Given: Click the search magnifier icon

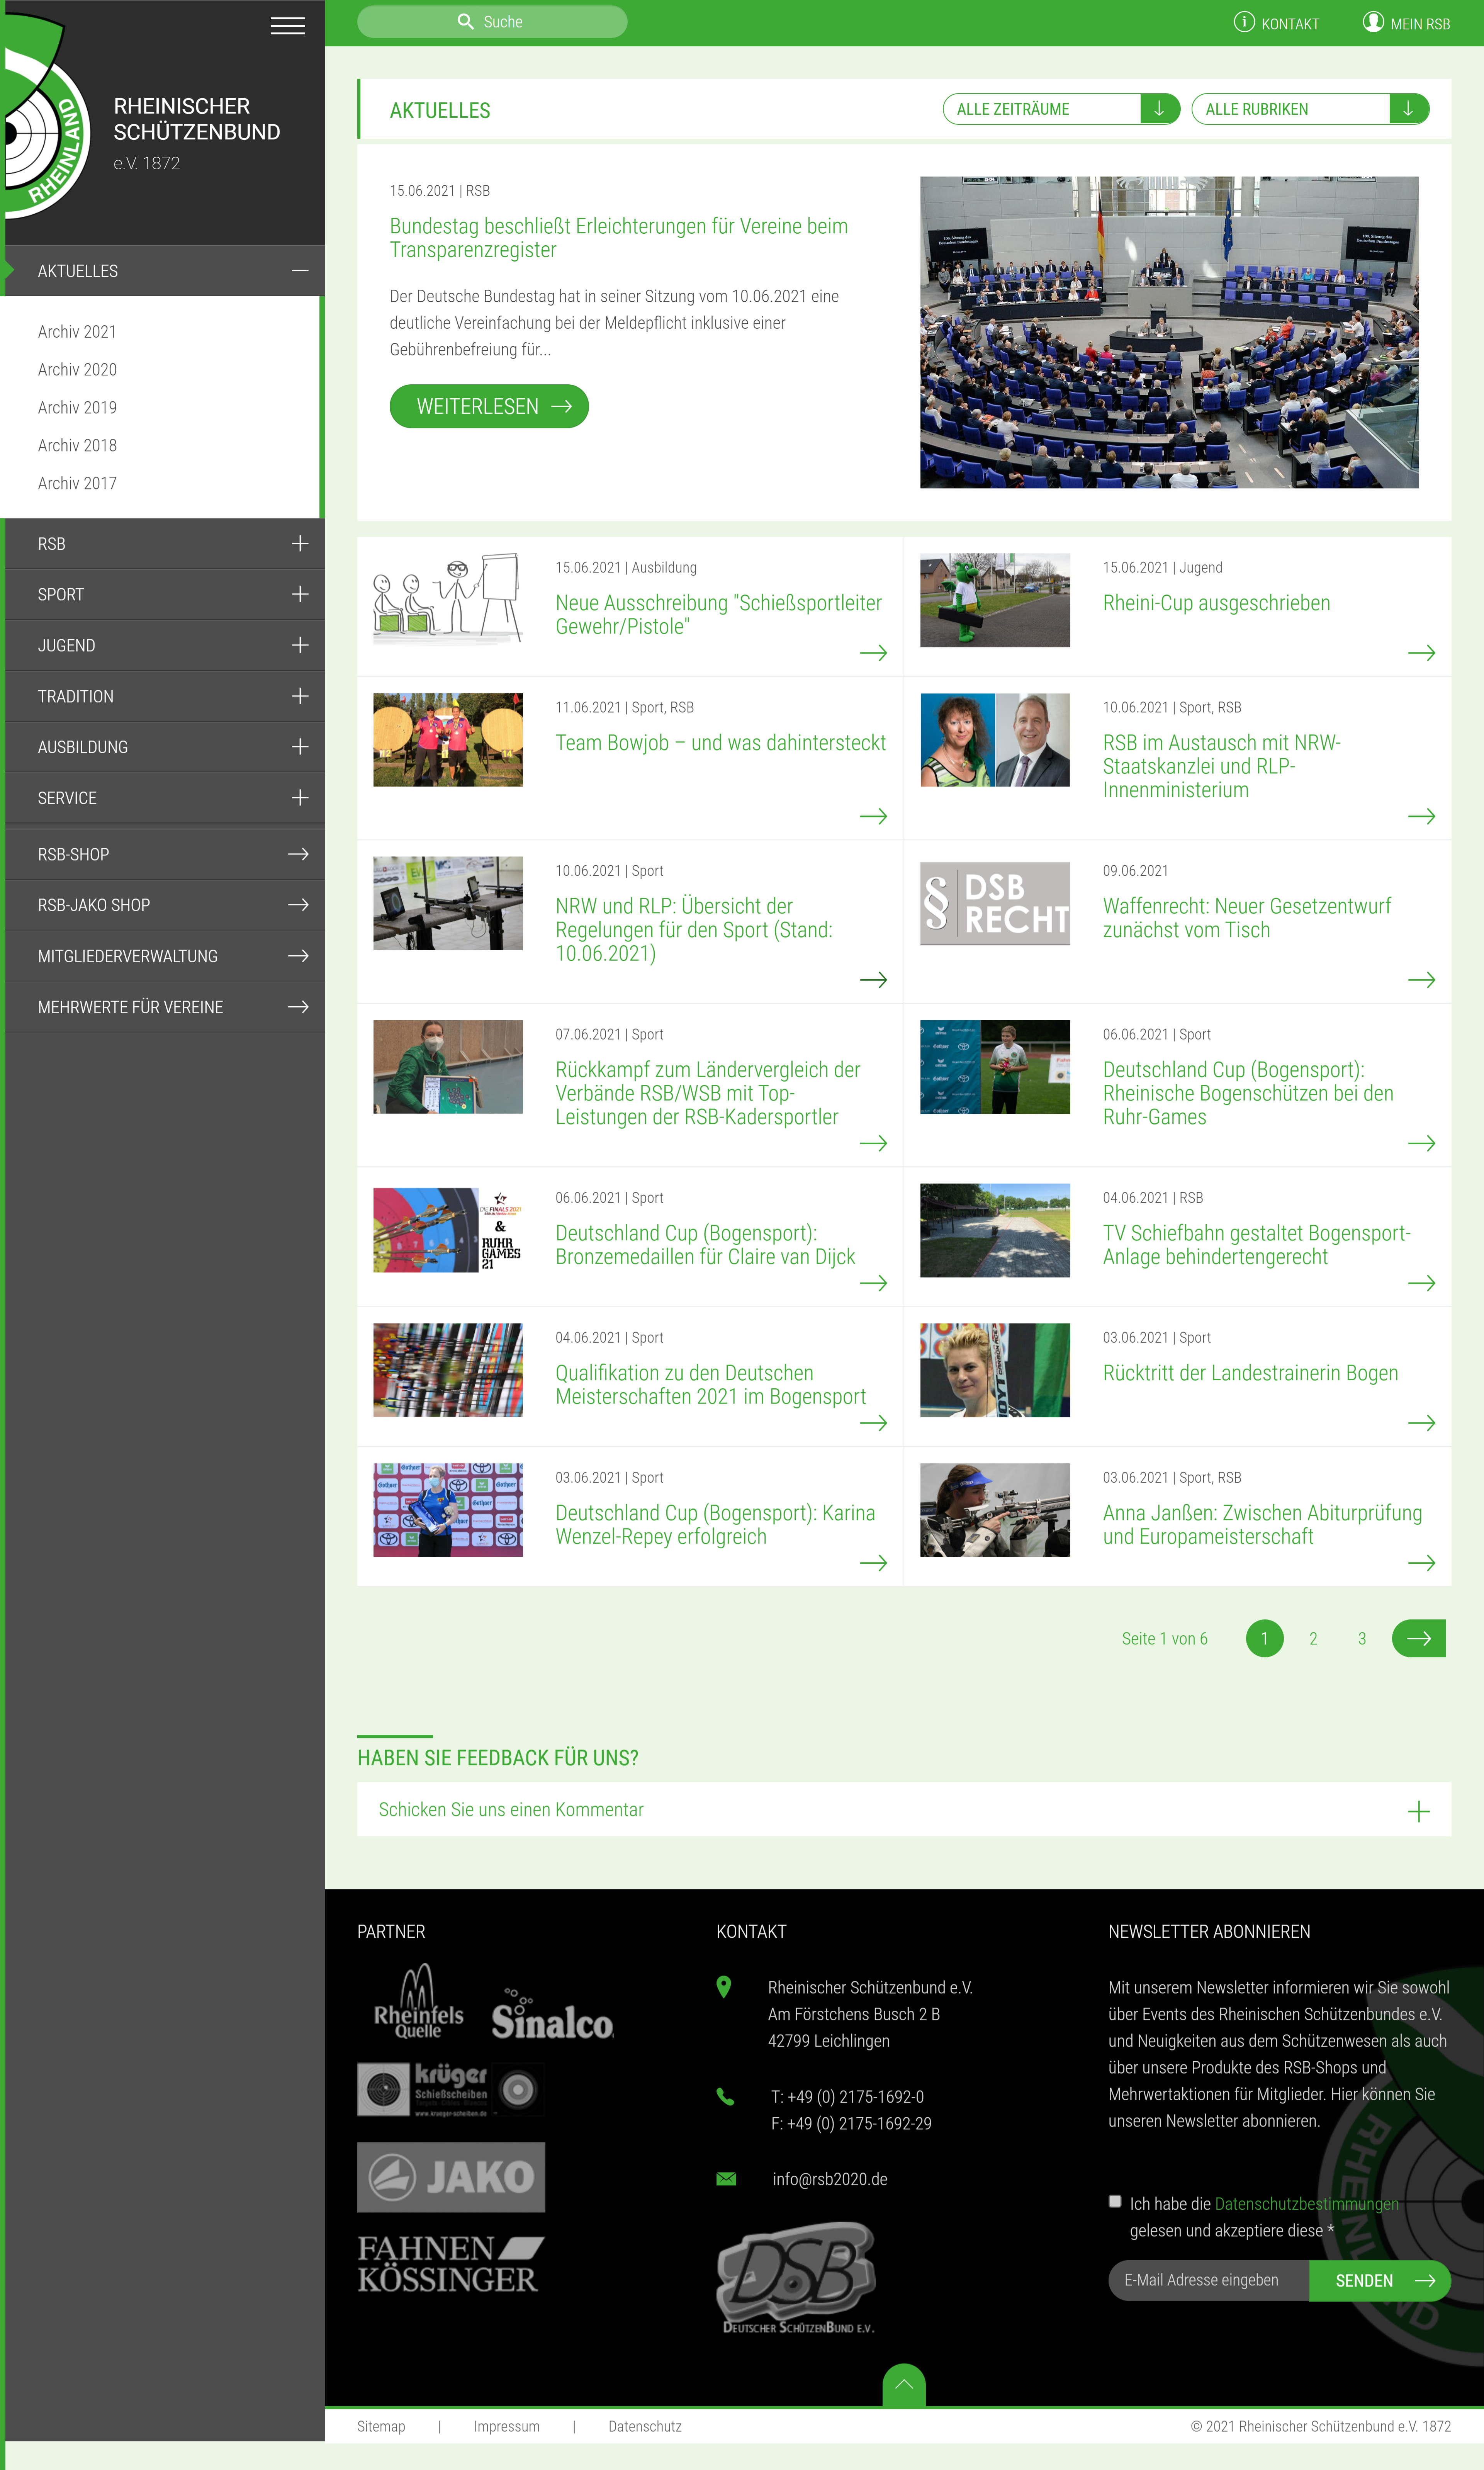Looking at the screenshot, I should [x=465, y=22].
